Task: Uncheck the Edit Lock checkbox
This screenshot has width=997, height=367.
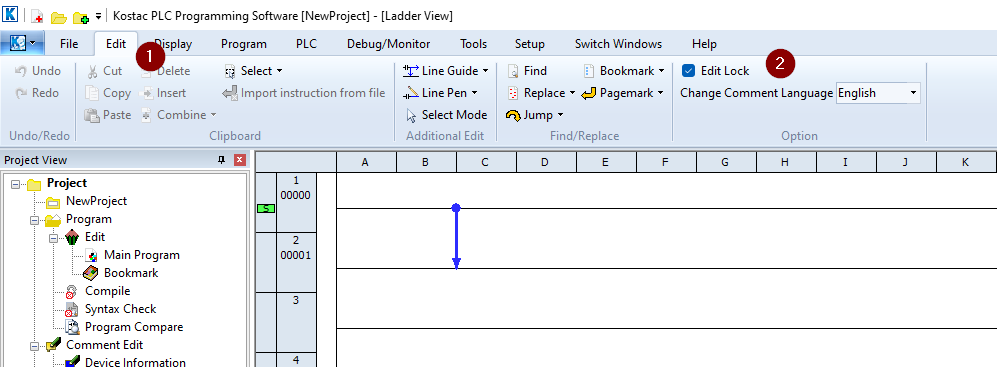Action: [x=687, y=71]
